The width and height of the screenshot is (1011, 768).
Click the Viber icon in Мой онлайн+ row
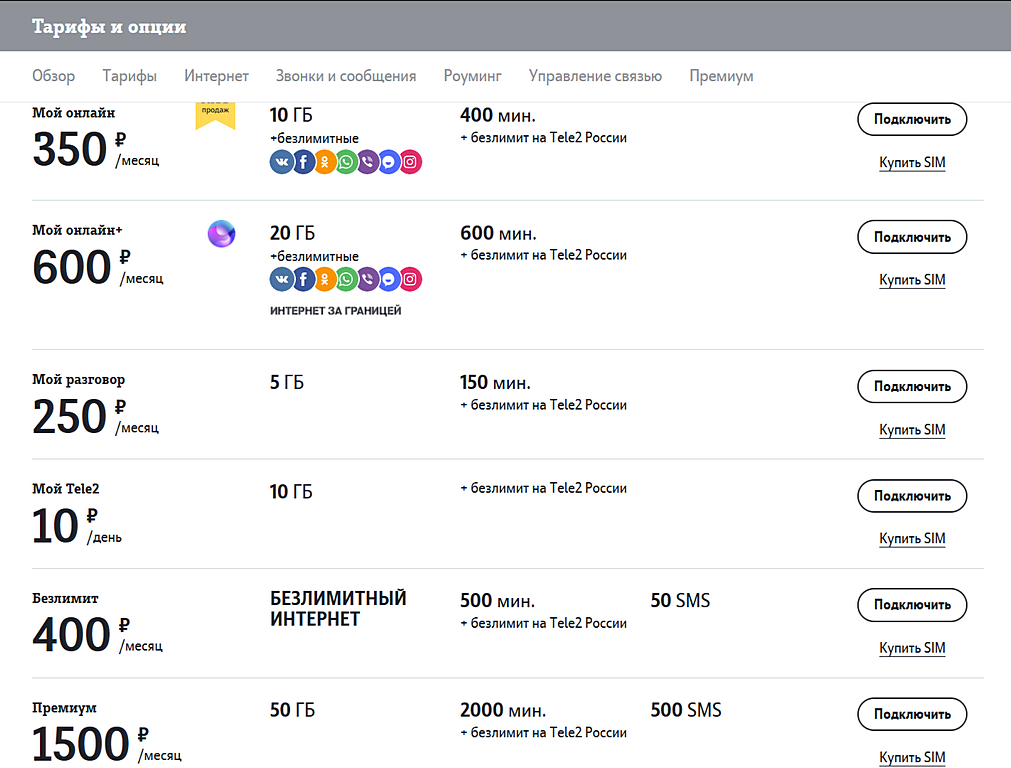368,279
